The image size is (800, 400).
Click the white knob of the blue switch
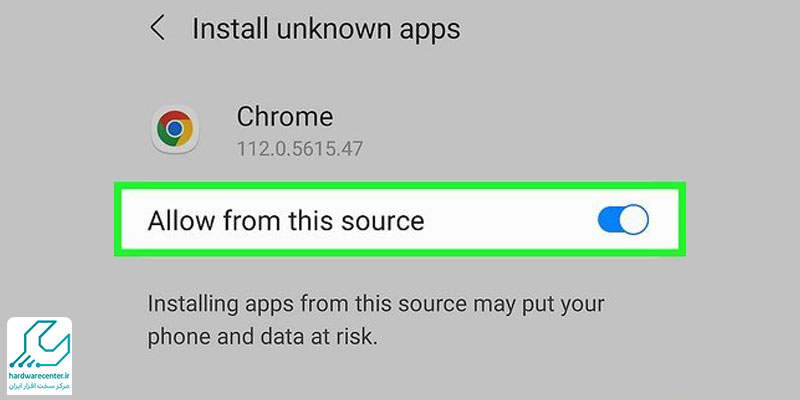pos(635,220)
